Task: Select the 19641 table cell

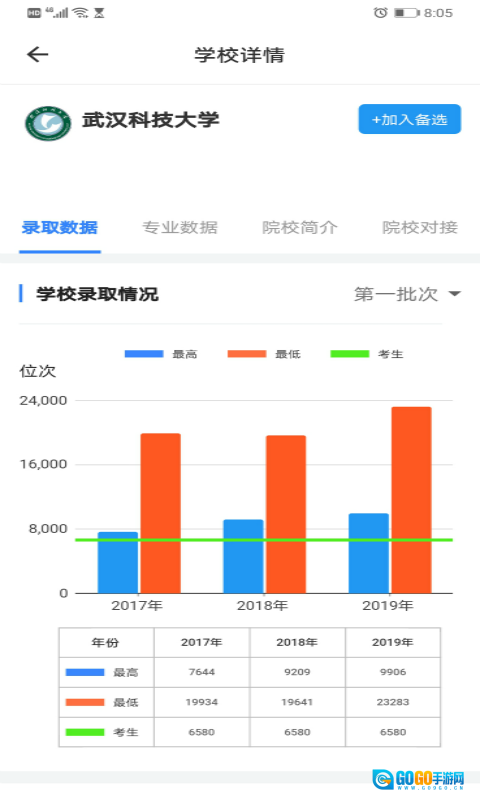Action: pyautogui.click(x=297, y=703)
